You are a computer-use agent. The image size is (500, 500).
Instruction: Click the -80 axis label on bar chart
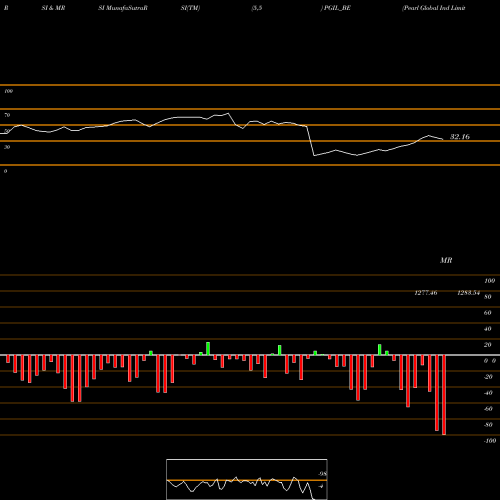tap(488, 425)
